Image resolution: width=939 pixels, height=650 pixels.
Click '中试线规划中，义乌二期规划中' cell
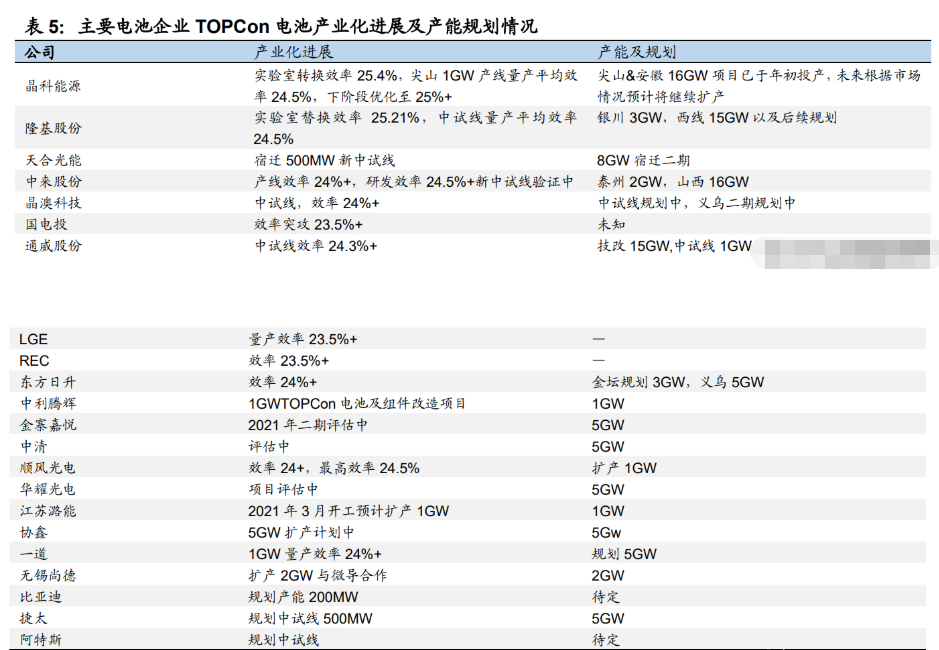tap(696, 203)
